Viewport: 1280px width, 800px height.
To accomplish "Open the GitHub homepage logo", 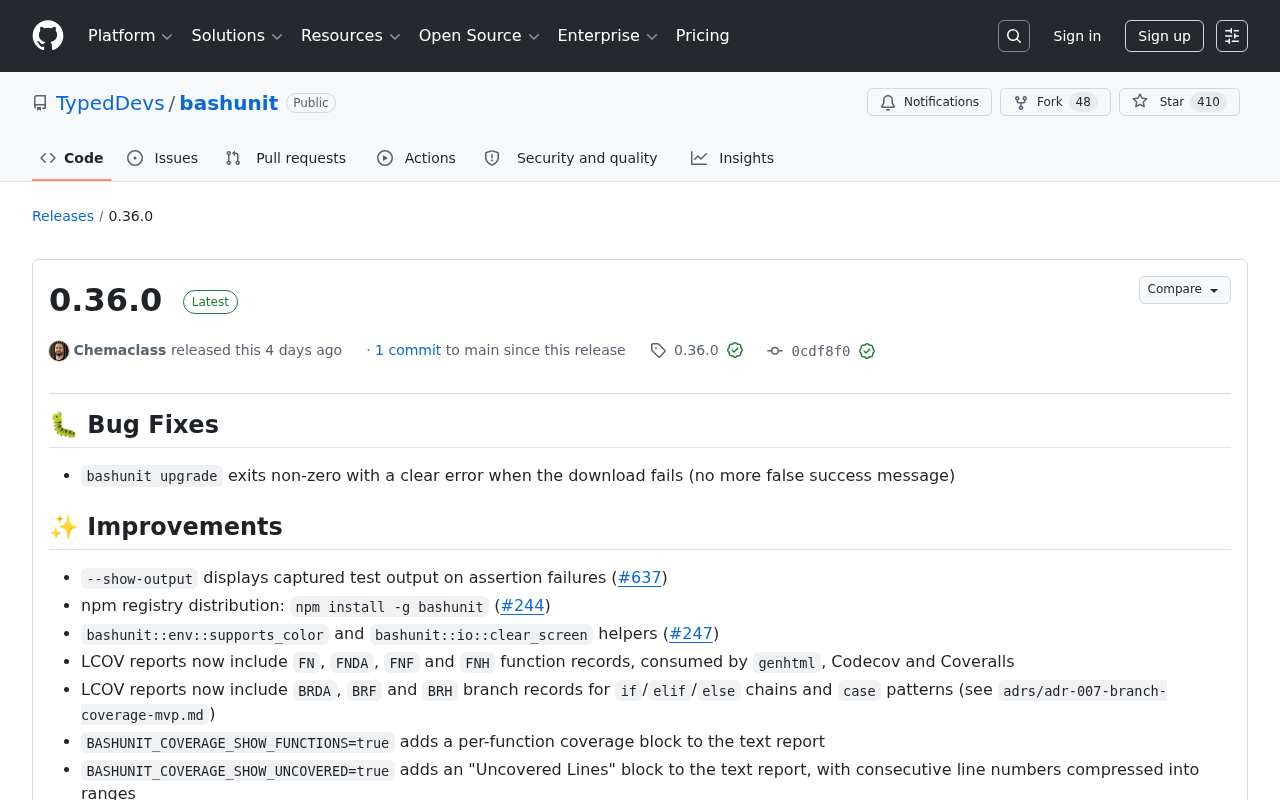I will tap(48, 36).
